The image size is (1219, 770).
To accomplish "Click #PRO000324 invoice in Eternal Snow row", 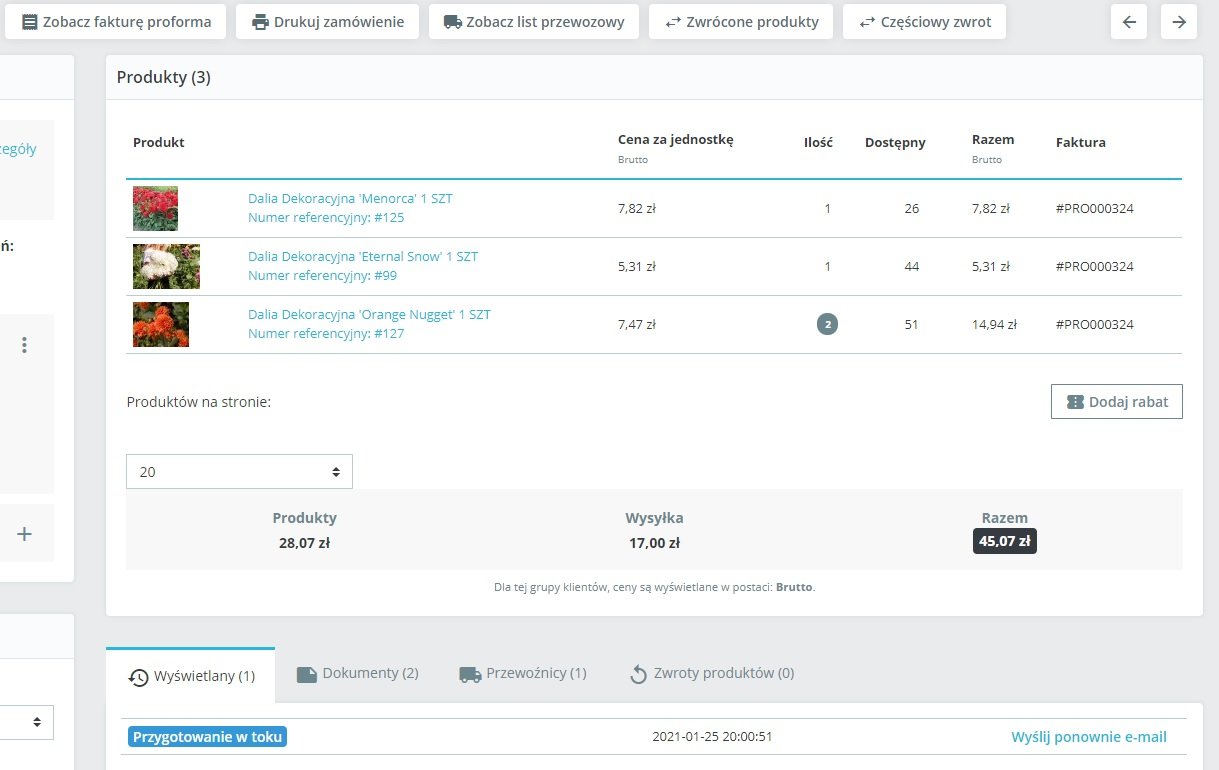I will pyautogui.click(x=1095, y=266).
